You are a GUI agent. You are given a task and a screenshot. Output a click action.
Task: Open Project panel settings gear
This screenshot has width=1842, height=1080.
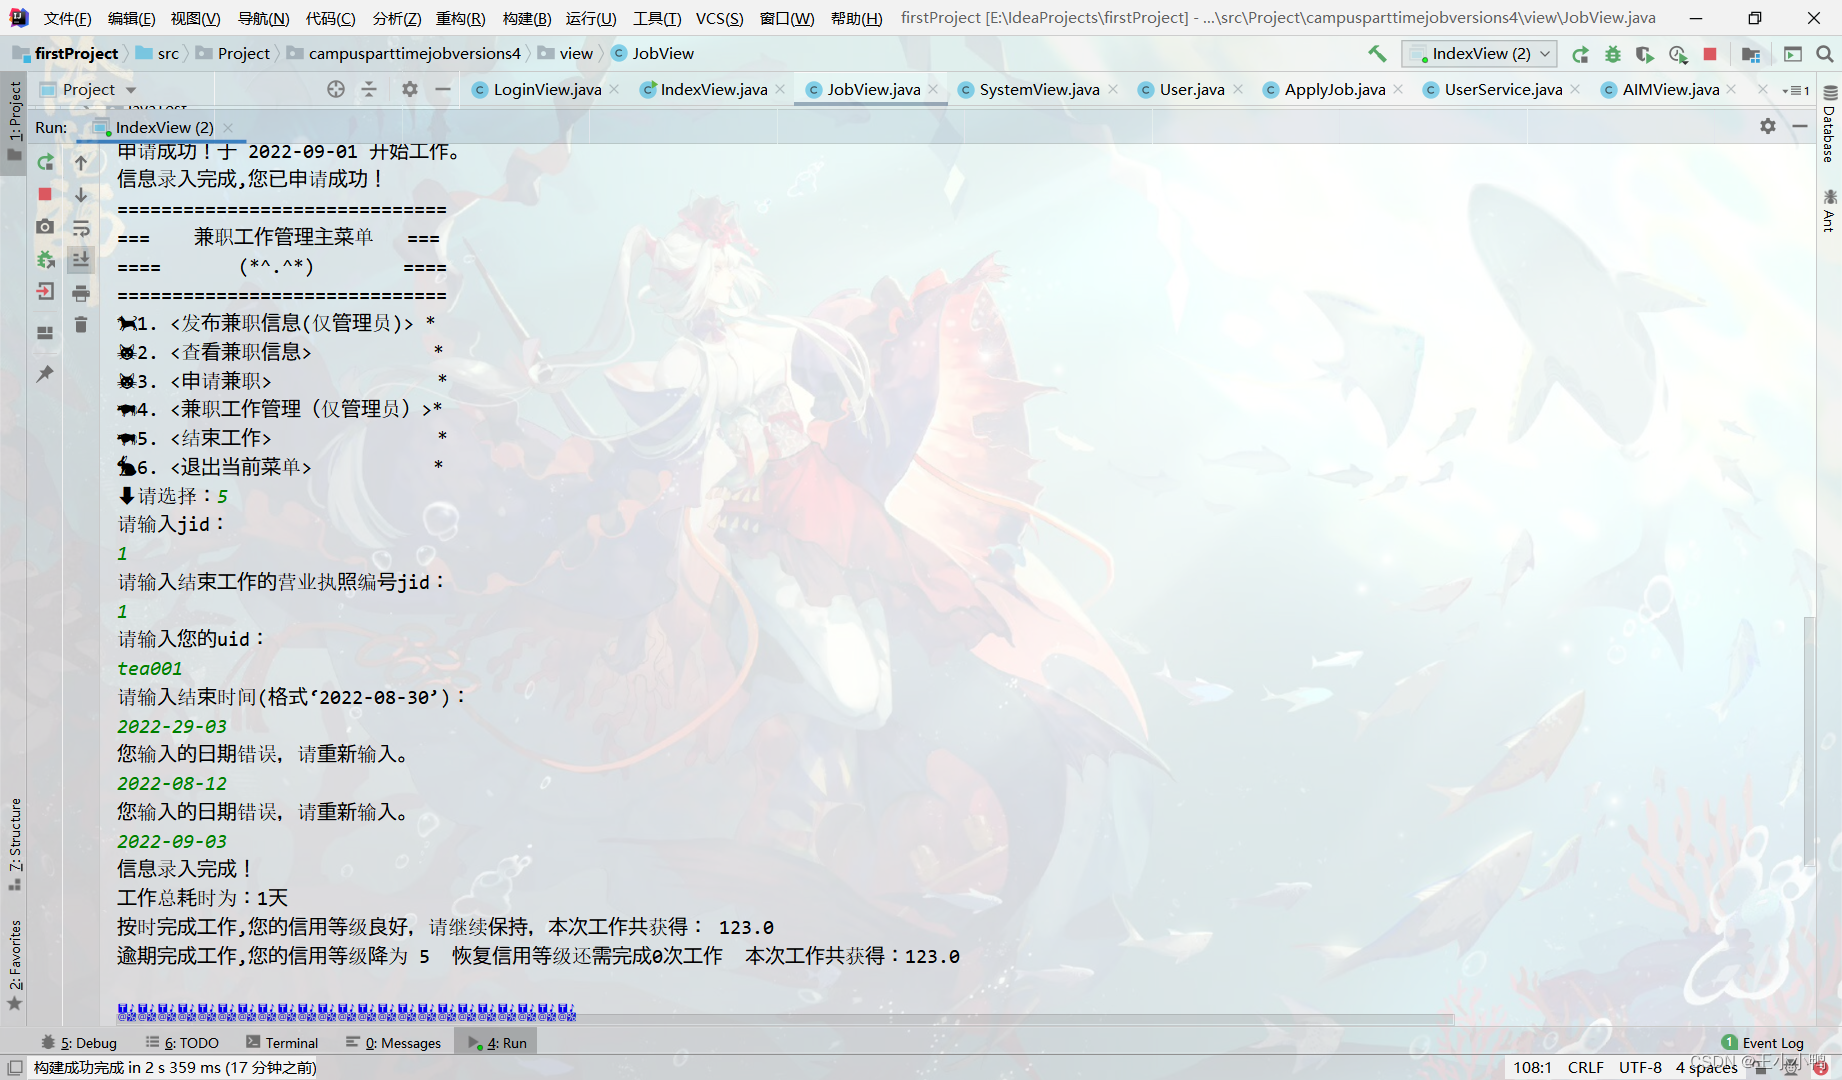(410, 89)
